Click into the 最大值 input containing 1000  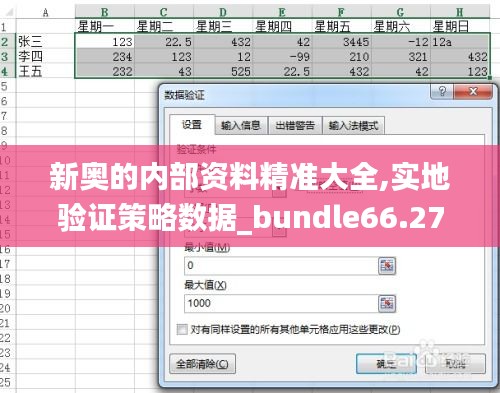coord(281,303)
